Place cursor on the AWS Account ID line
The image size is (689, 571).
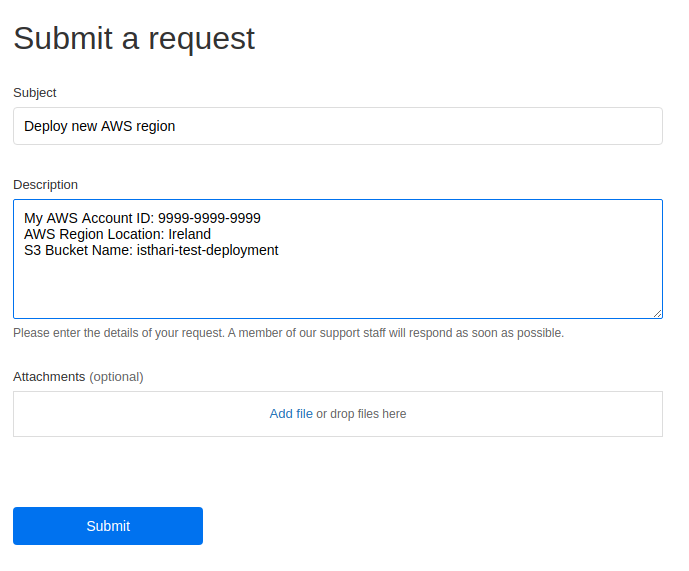click(x=142, y=218)
